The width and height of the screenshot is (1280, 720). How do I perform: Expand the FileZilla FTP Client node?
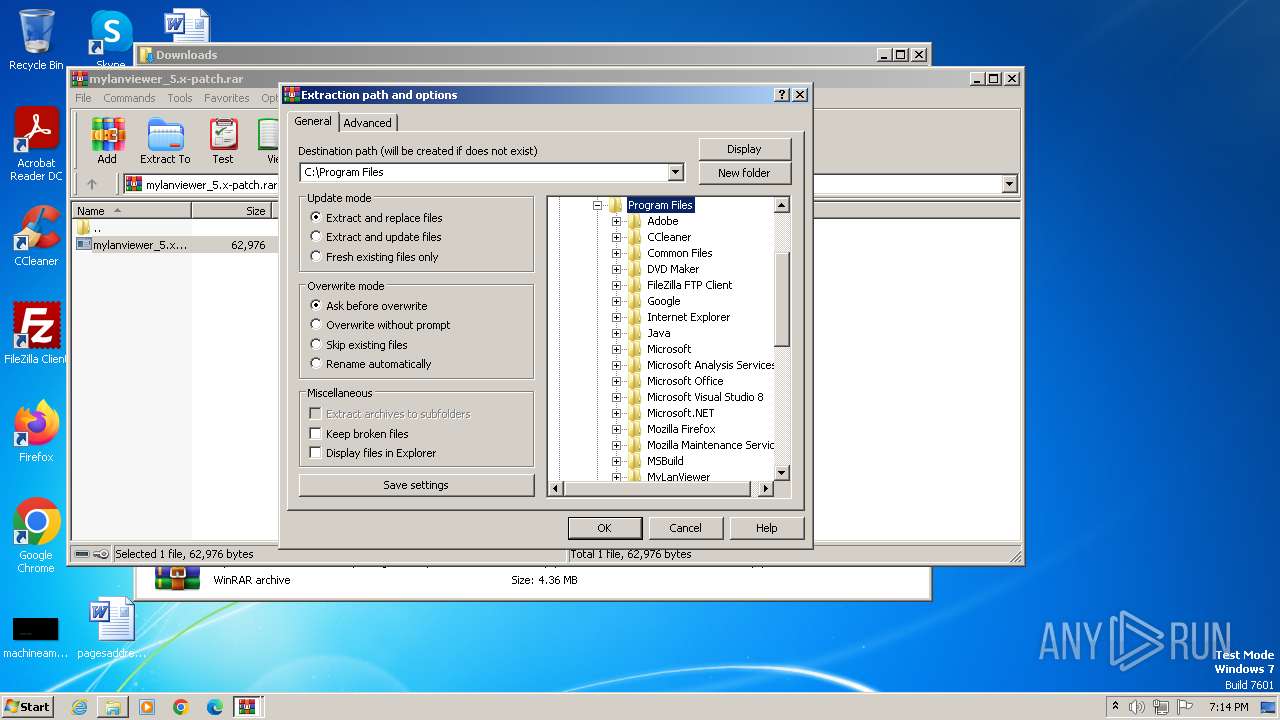(617, 285)
